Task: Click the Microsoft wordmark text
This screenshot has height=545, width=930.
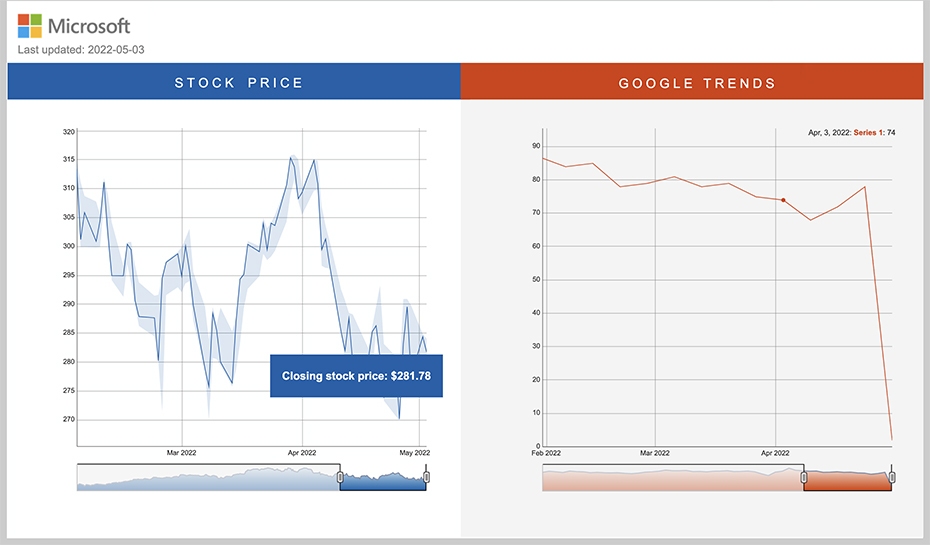Action: tap(89, 26)
